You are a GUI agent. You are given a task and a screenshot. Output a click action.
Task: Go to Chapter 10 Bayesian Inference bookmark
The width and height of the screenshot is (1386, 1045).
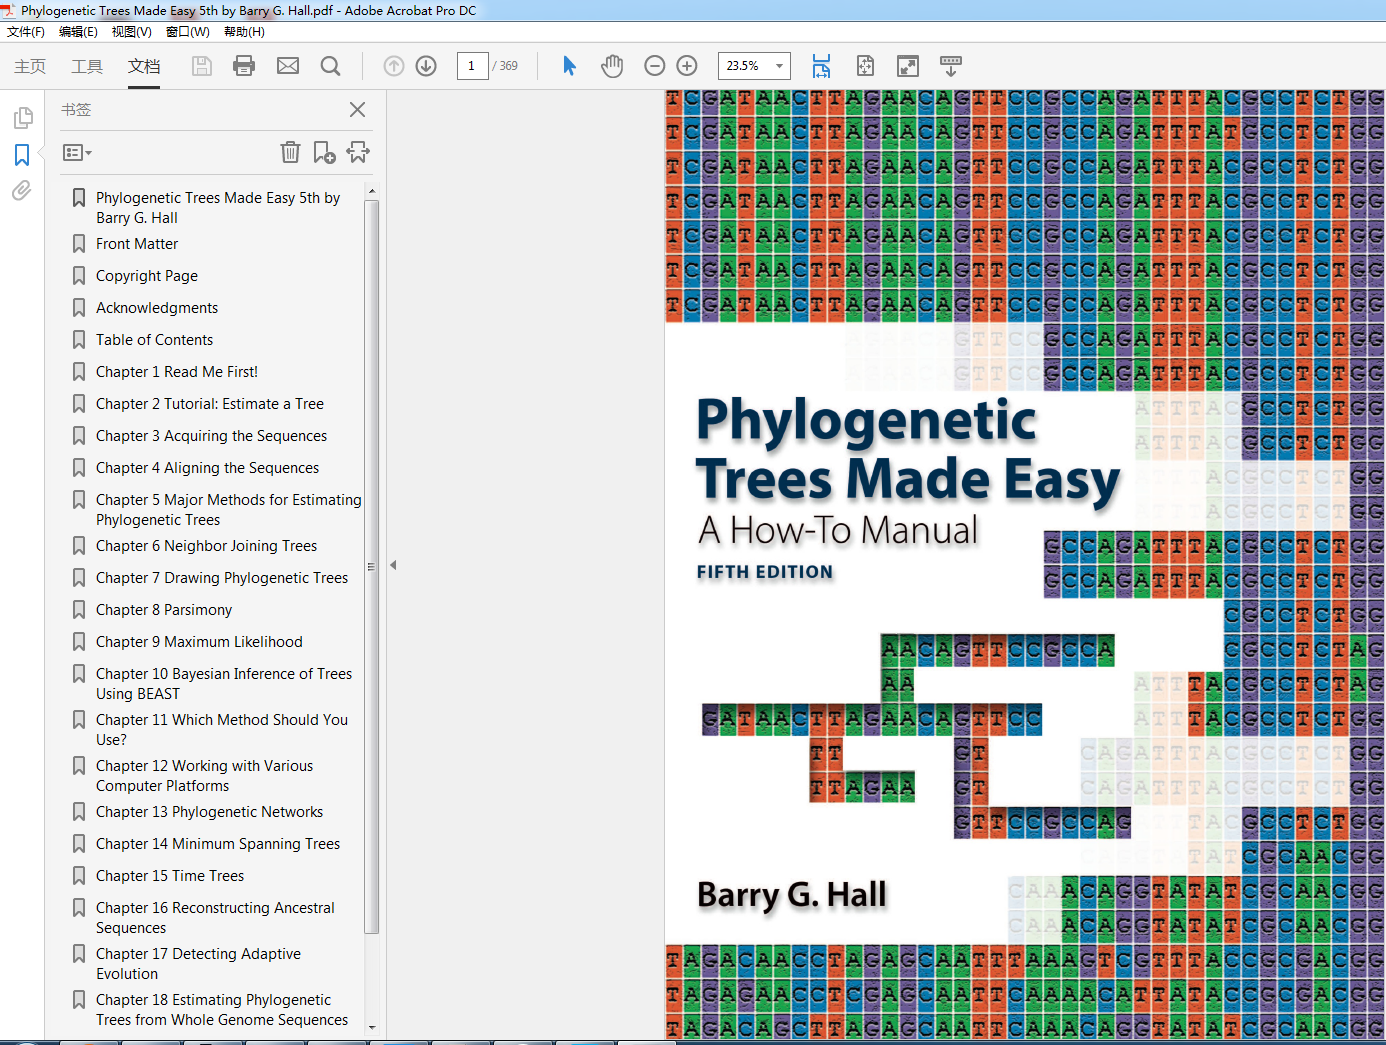224,684
